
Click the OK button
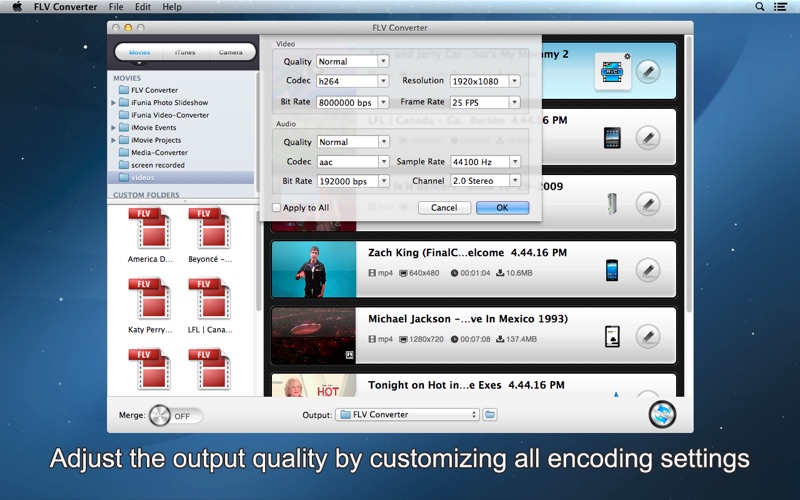pyautogui.click(x=502, y=208)
